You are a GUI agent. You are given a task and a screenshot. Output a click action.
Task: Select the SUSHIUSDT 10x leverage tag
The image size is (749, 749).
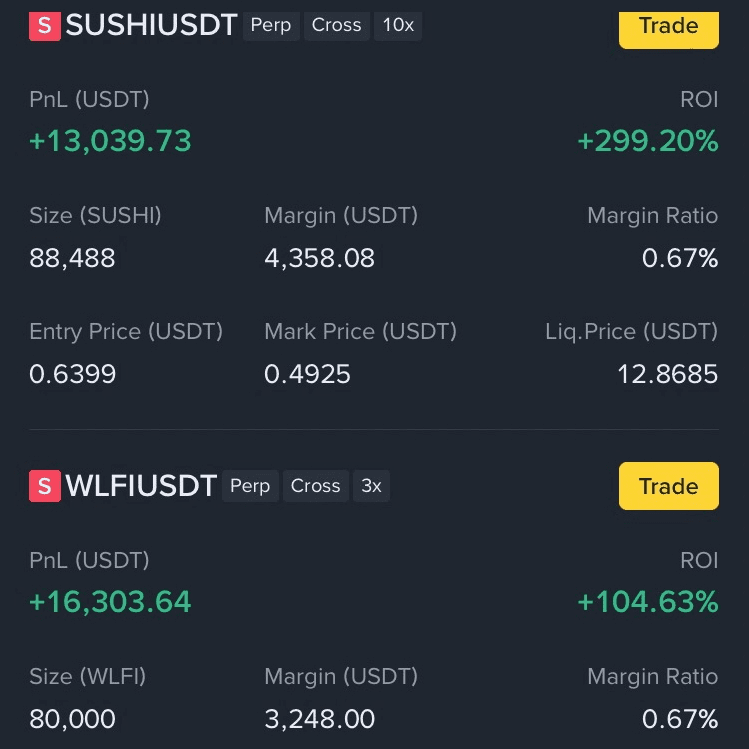[x=398, y=25]
